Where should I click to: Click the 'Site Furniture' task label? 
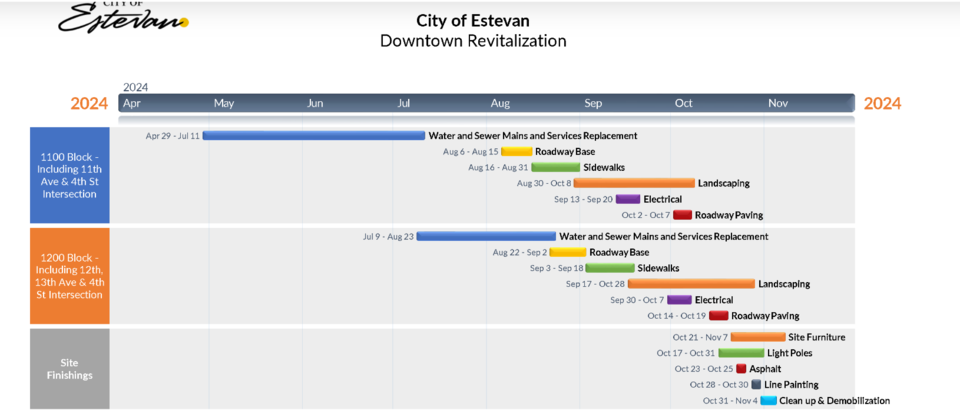coord(817,337)
